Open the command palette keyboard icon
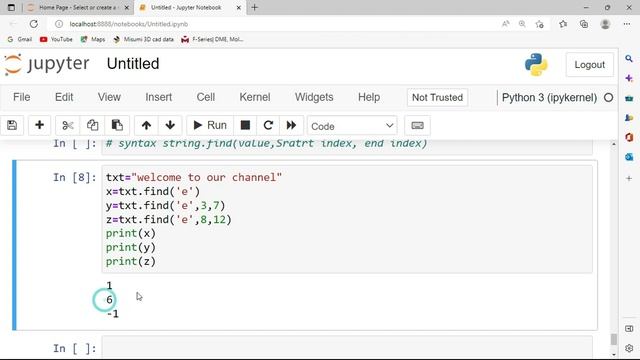This screenshot has height=360, width=640. click(417, 125)
